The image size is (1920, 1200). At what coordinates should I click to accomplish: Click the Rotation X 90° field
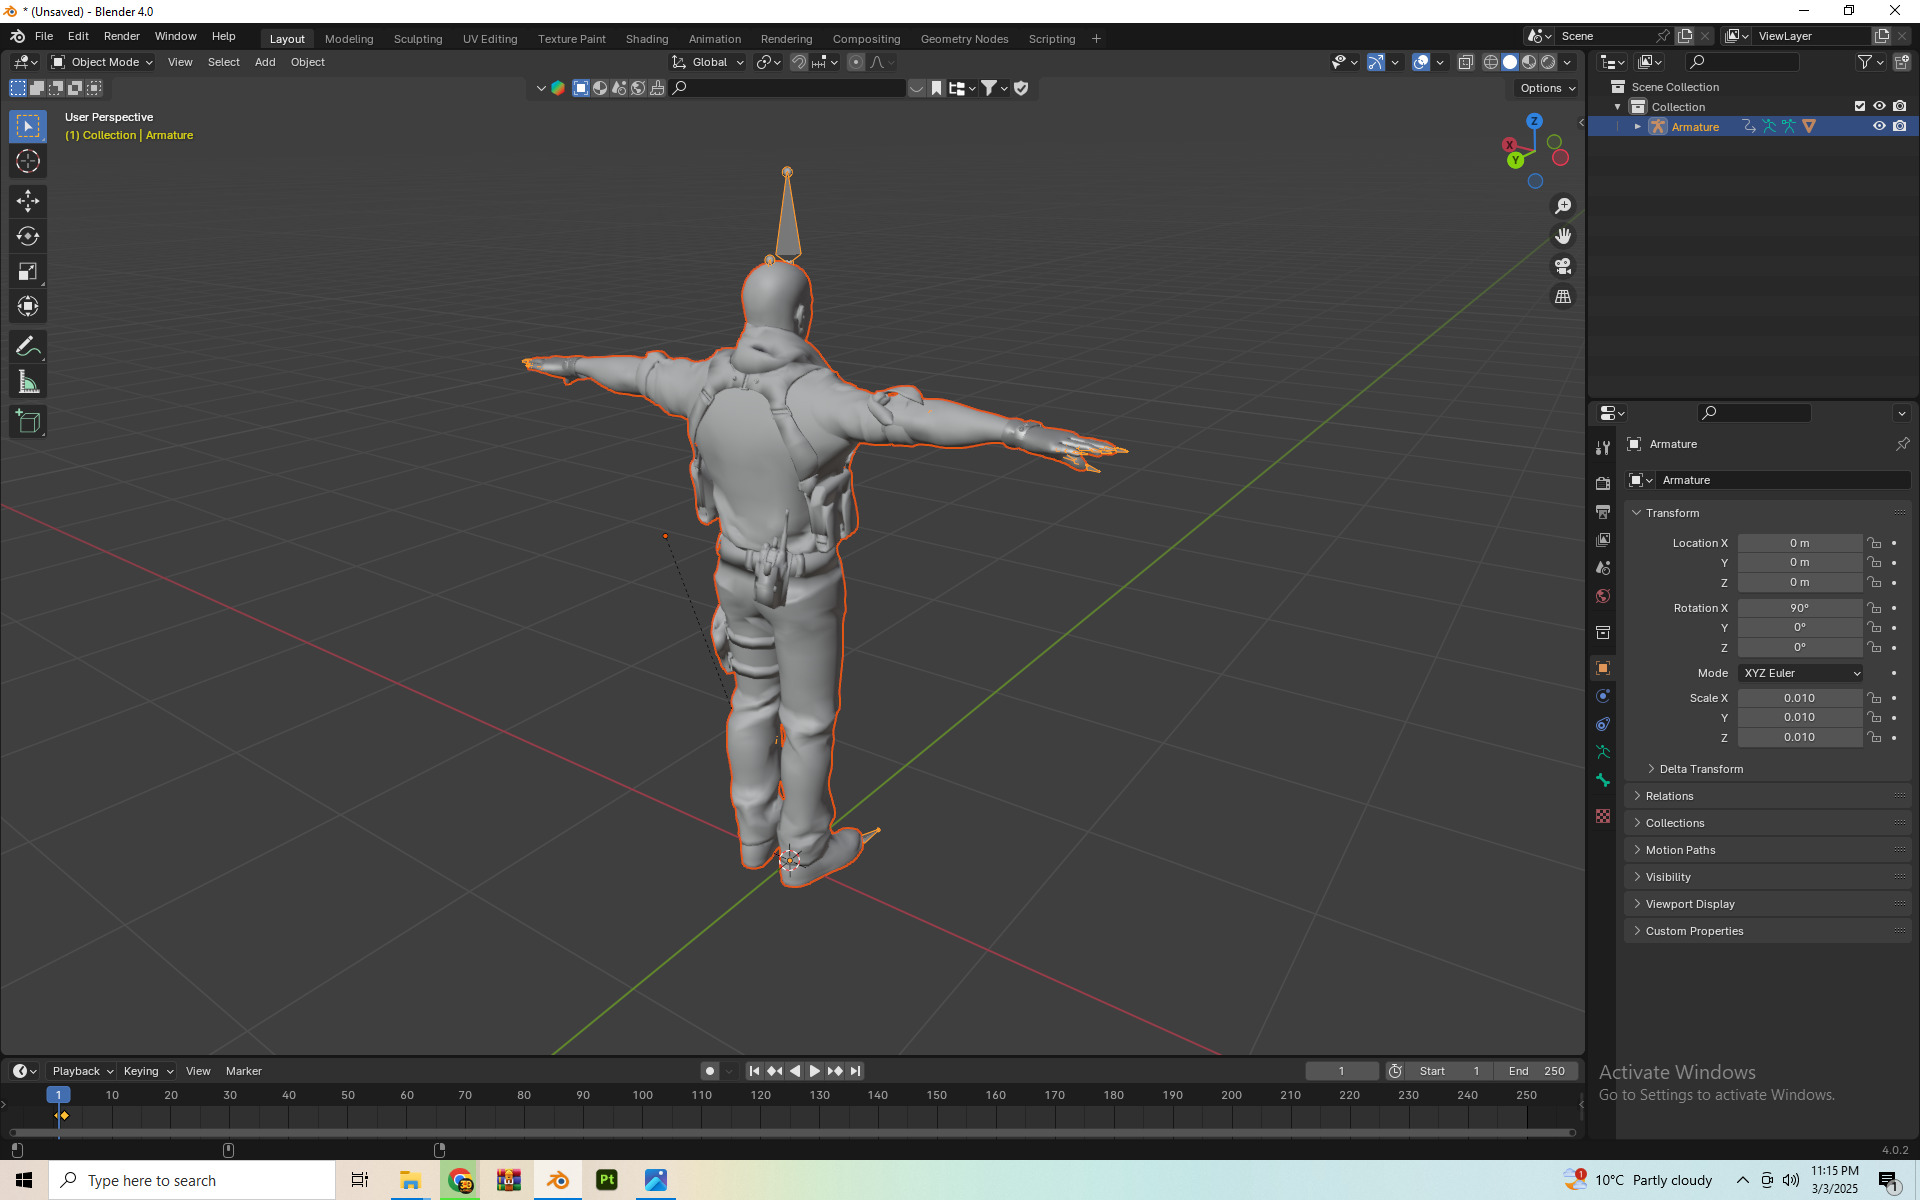point(1800,608)
